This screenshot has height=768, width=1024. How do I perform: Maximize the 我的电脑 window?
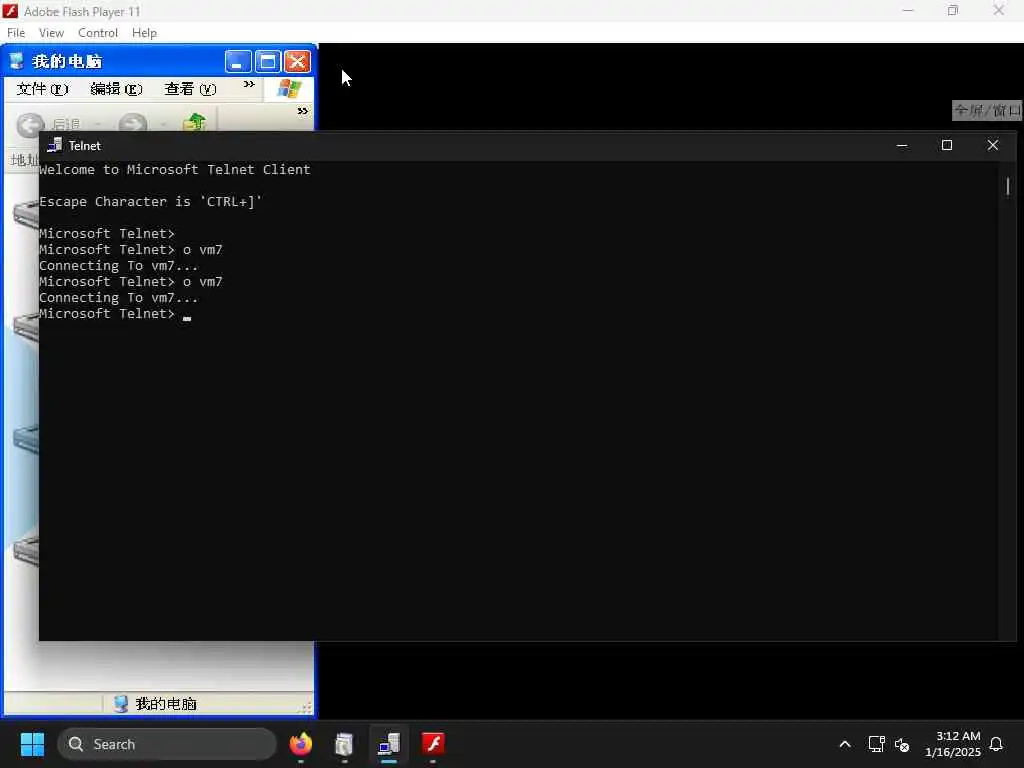(267, 62)
